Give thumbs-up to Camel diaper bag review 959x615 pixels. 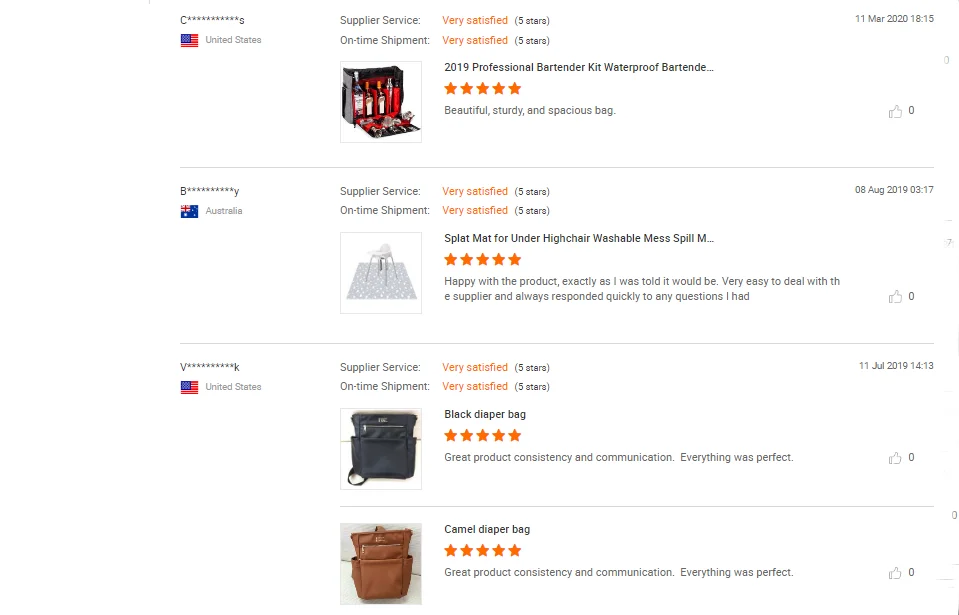click(x=895, y=573)
